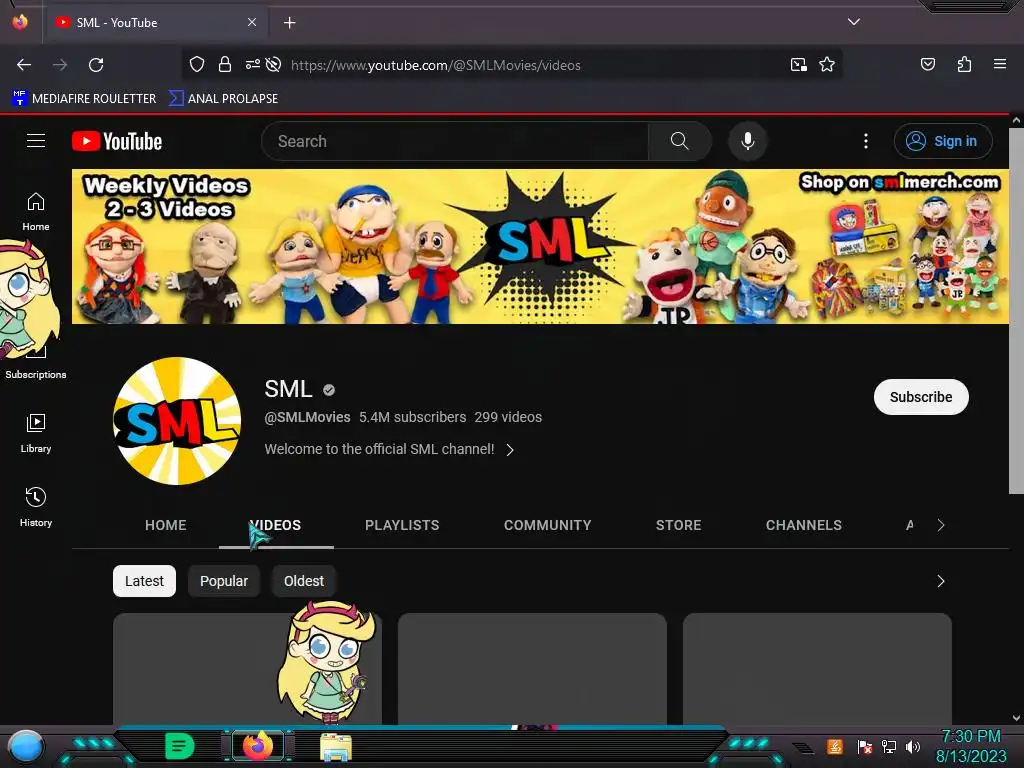This screenshot has height=768, width=1024.
Task: Go back with the browser back arrow
Action: click(x=24, y=65)
